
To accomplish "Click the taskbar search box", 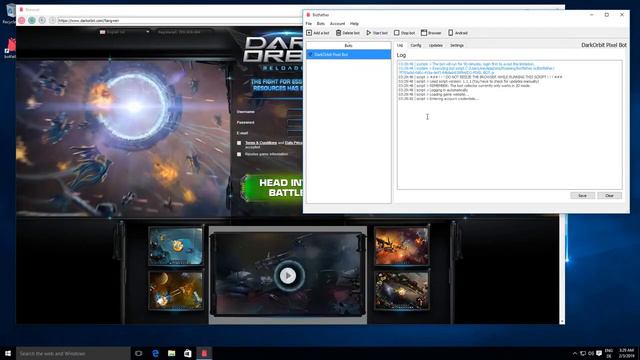I will click(x=73, y=353).
